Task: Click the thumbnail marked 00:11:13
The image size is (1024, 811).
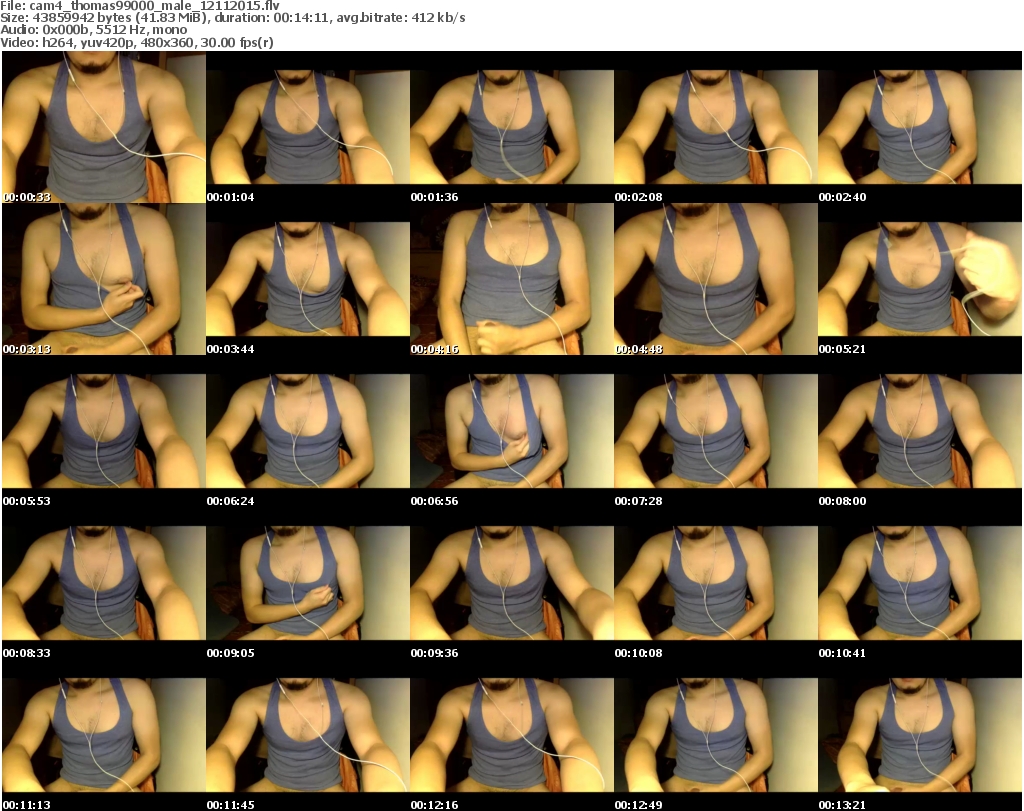Action: [x=104, y=735]
